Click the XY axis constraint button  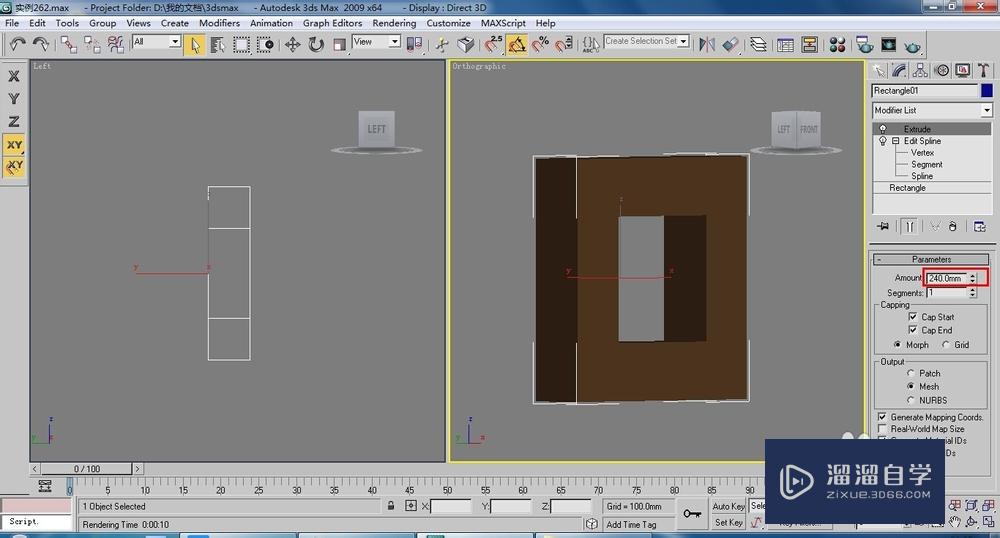[x=14, y=145]
